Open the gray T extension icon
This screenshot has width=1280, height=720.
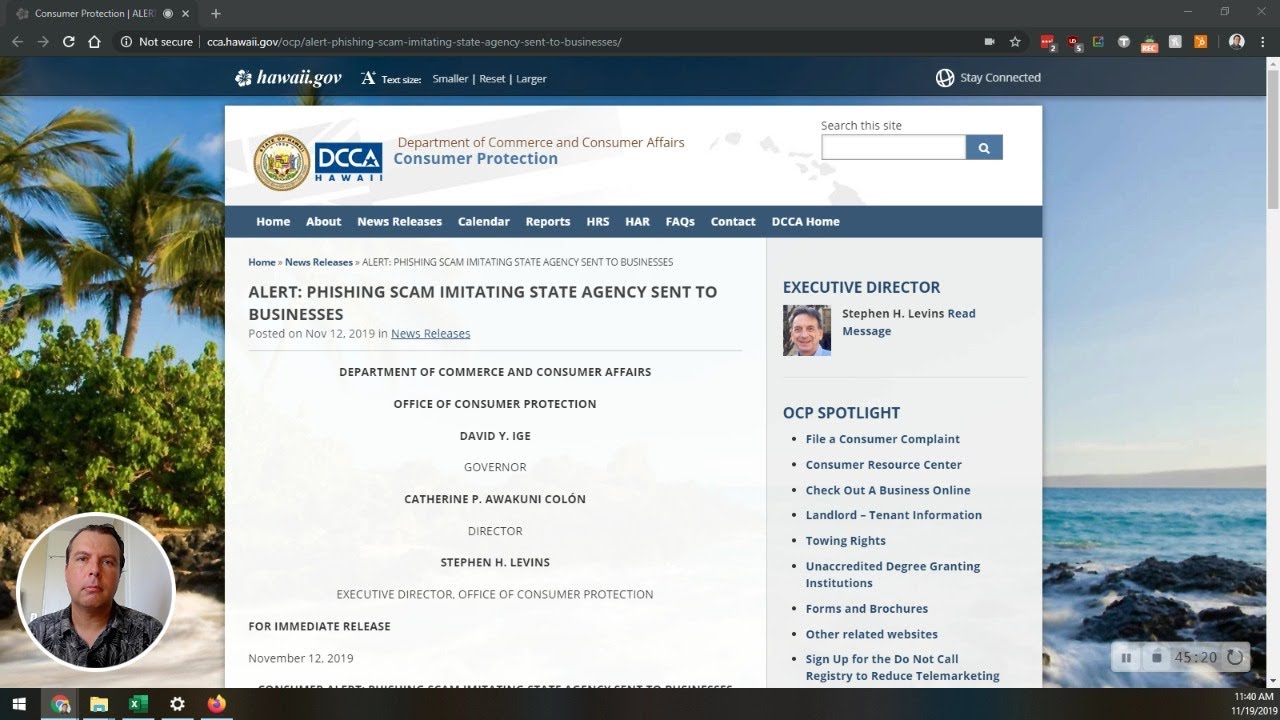1124,42
